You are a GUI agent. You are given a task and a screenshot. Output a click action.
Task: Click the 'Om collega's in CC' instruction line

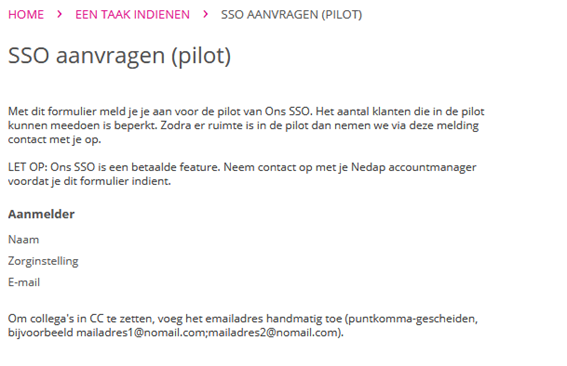243,319
